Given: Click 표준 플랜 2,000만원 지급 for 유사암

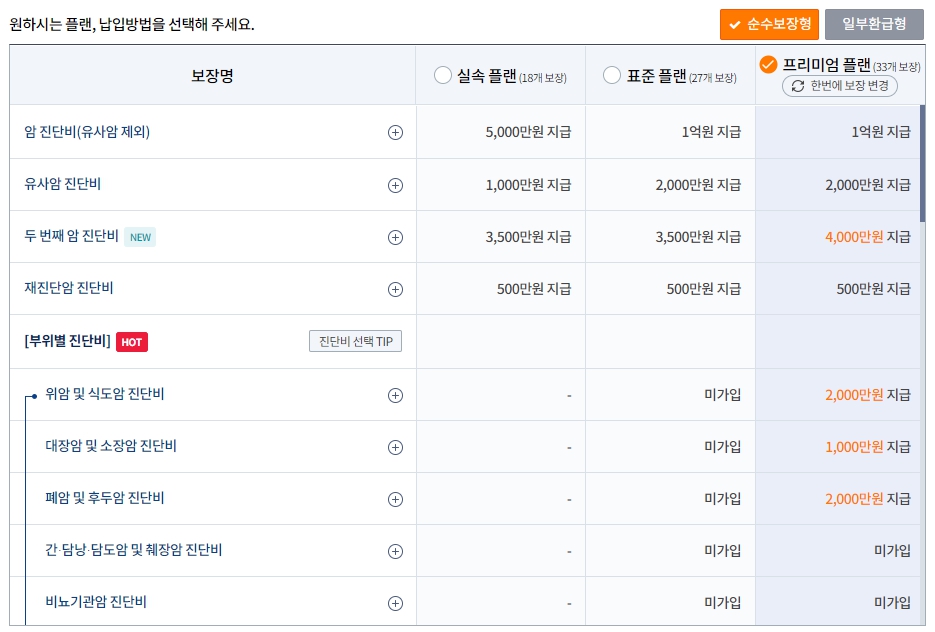Looking at the screenshot, I should [x=698, y=185].
